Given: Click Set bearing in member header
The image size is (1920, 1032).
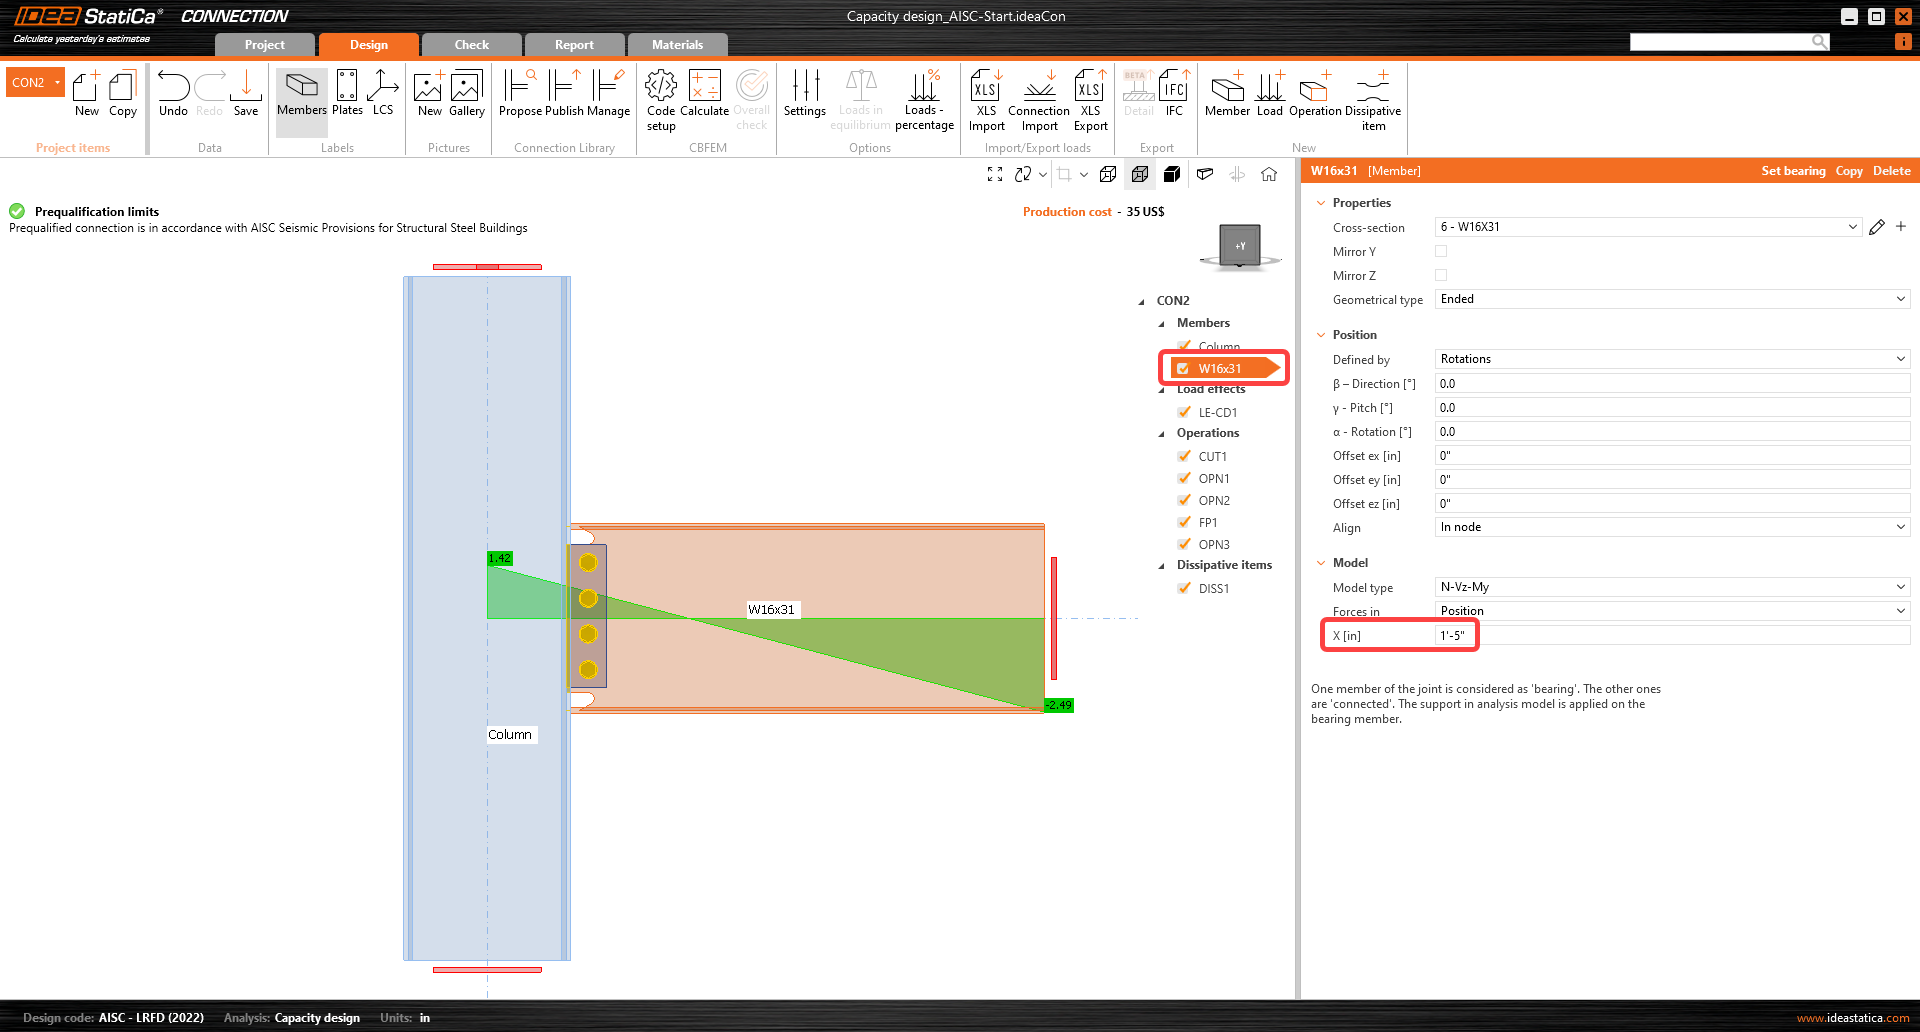Looking at the screenshot, I should click(1793, 171).
